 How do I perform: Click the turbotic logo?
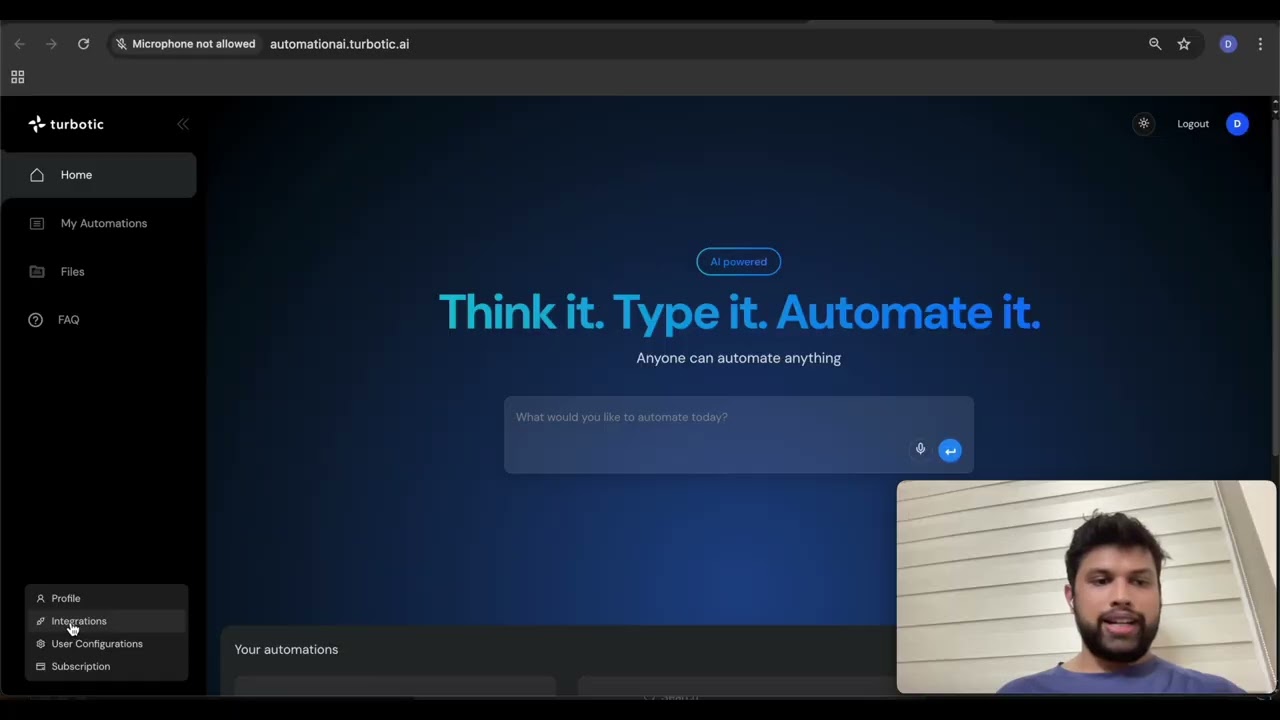point(66,124)
